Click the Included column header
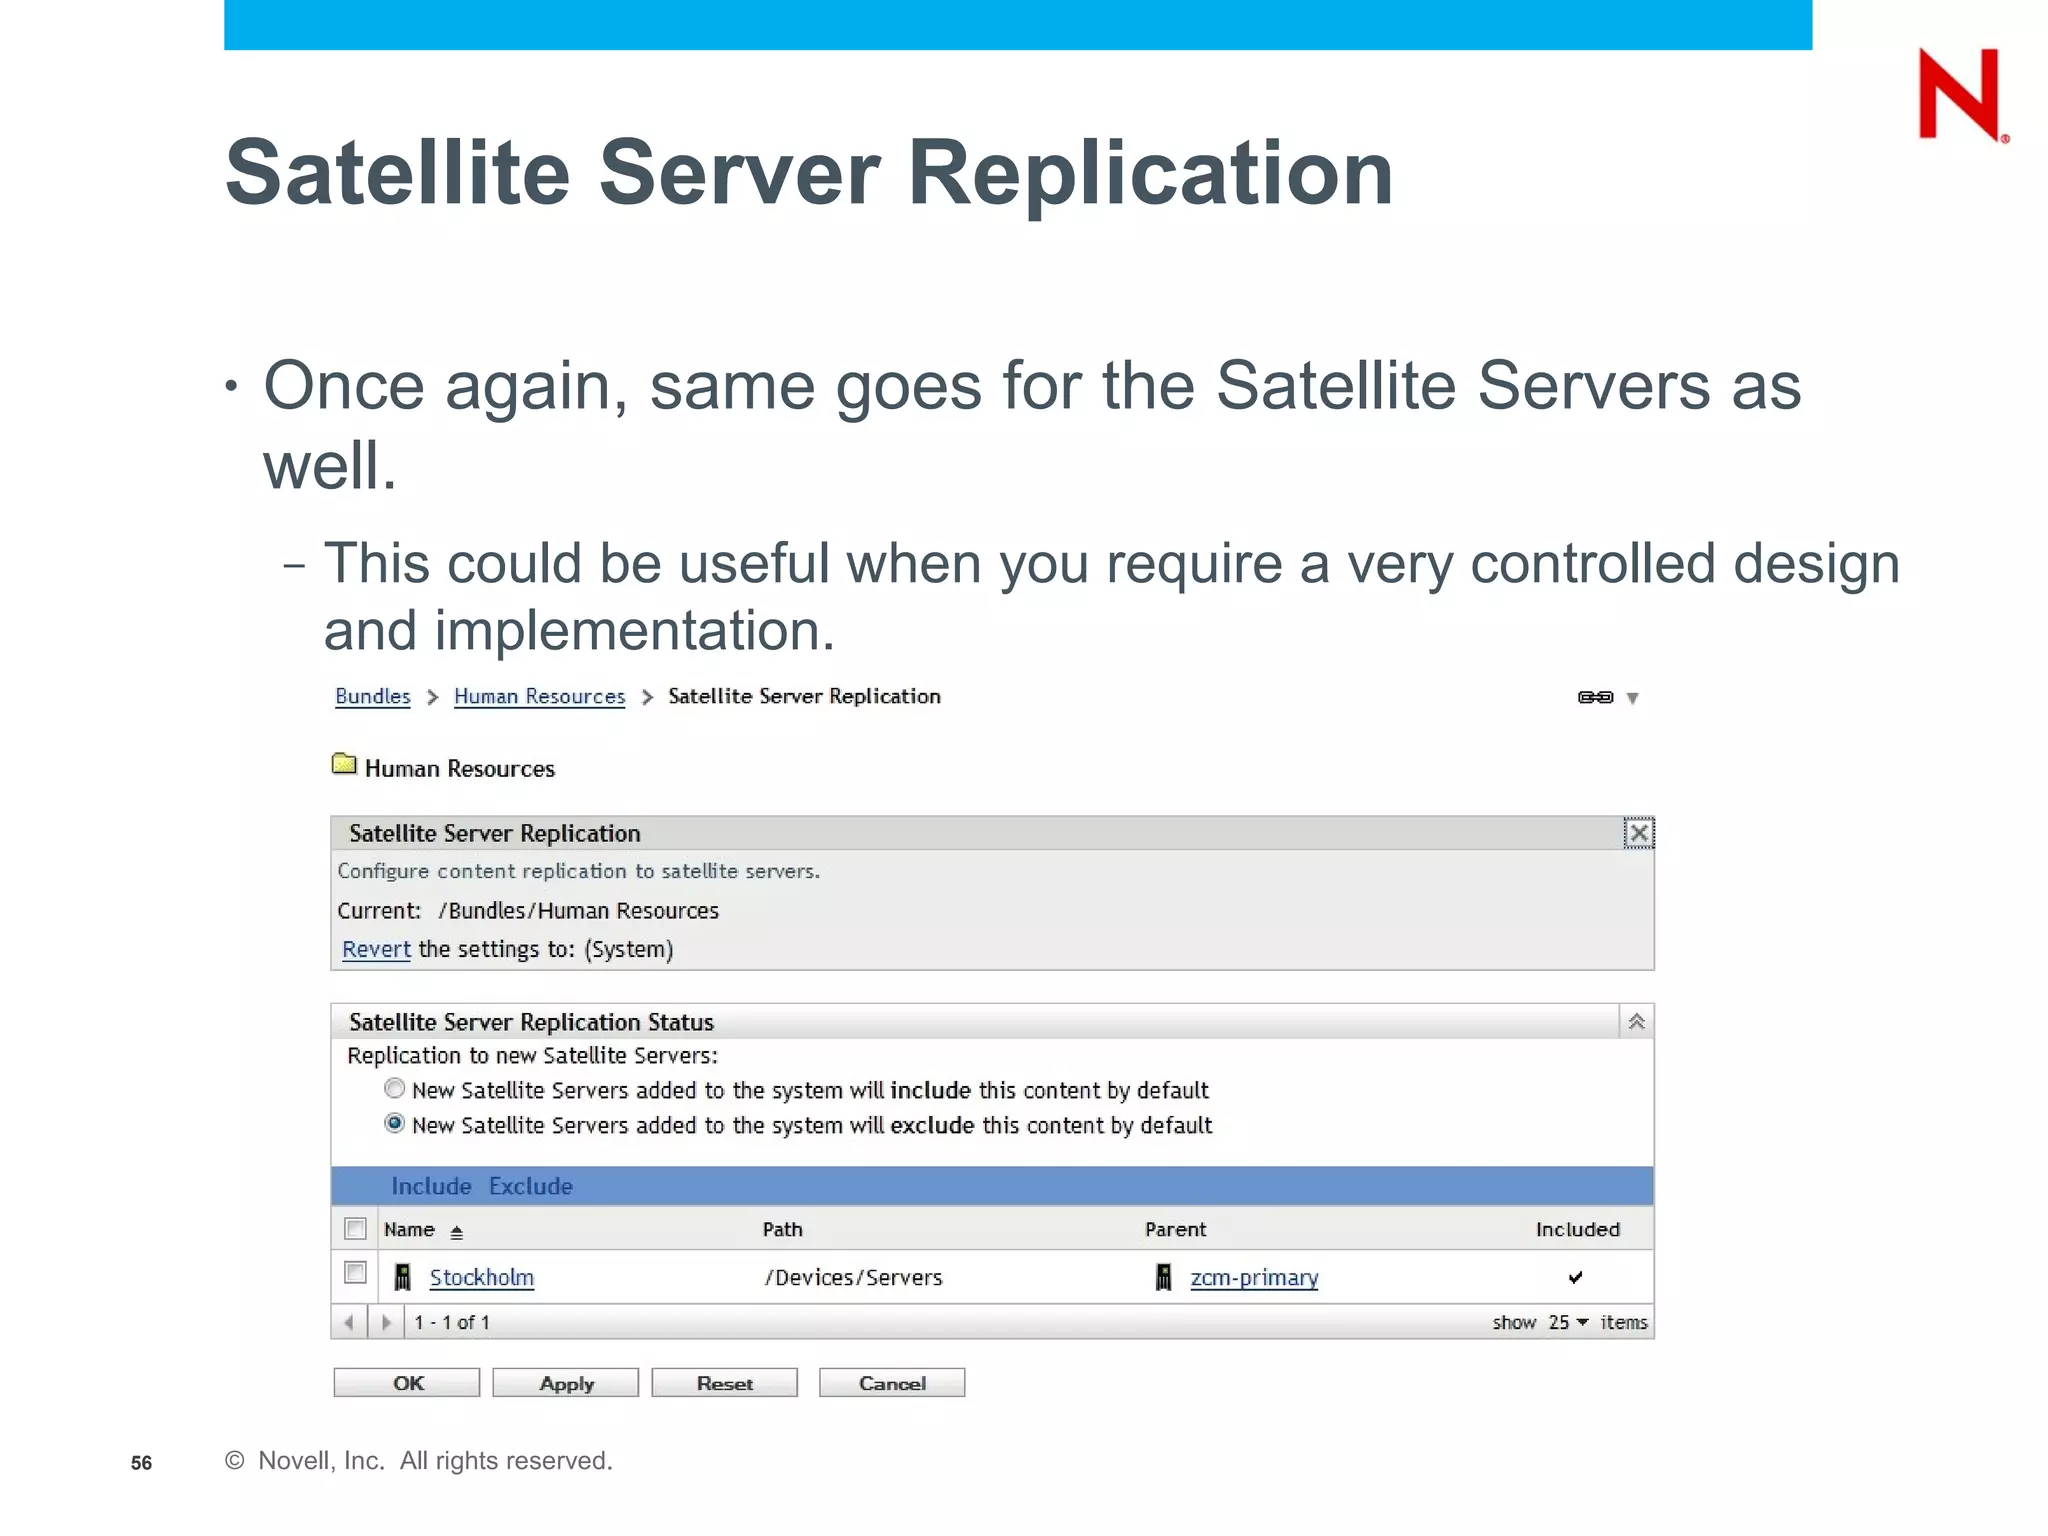The image size is (2048, 1536). (1577, 1229)
